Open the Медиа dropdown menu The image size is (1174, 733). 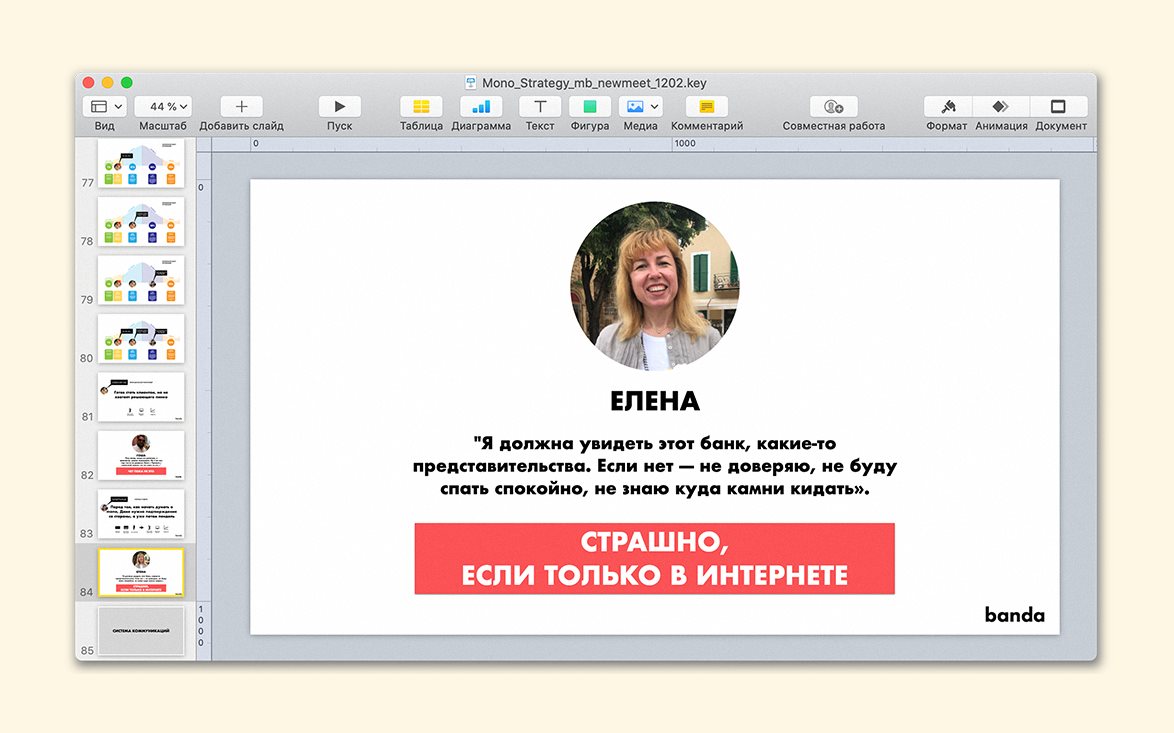641,107
